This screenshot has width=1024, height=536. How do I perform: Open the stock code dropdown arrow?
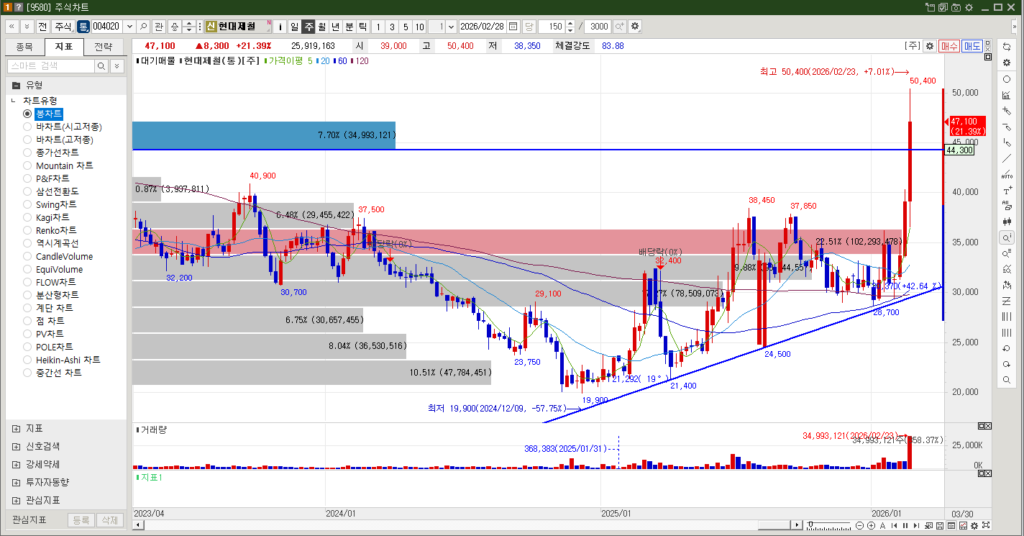129,25
